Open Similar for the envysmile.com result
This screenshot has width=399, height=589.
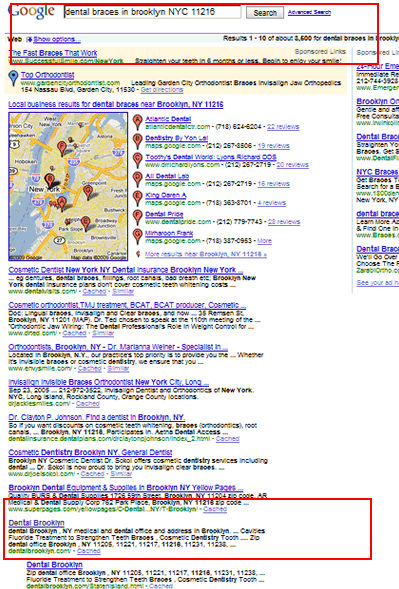118,369
